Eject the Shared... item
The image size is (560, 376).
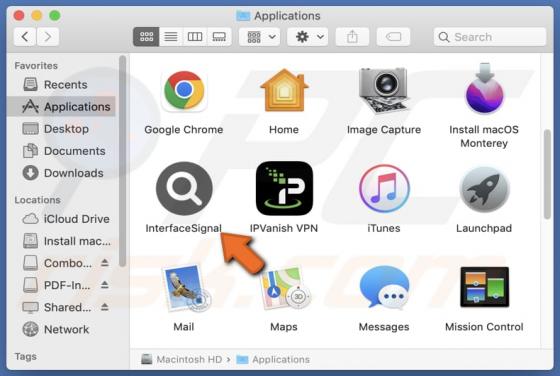click(104, 307)
